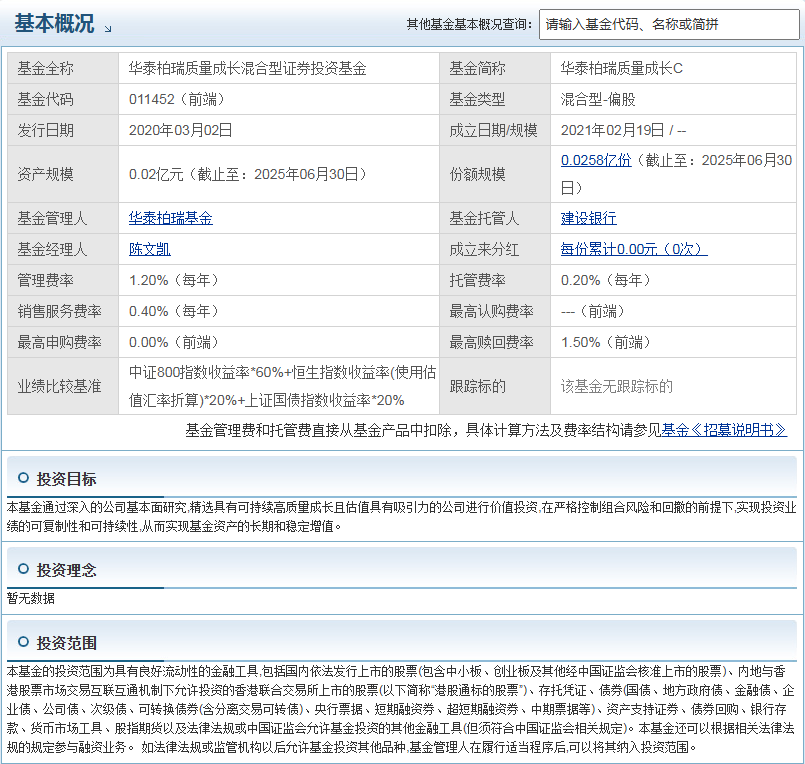Click the small arrow icon beside 基本概况
The width and height of the screenshot is (805, 764).
tap(108, 29)
